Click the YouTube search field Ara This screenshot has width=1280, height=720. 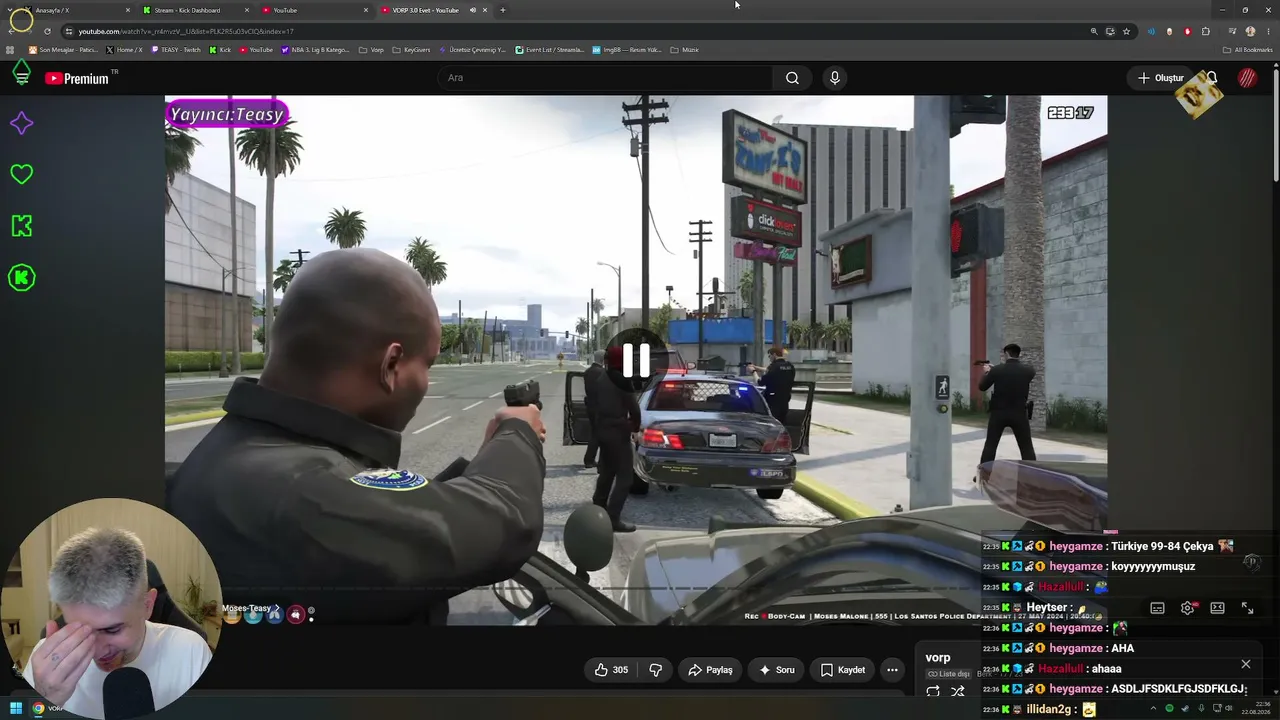(605, 78)
